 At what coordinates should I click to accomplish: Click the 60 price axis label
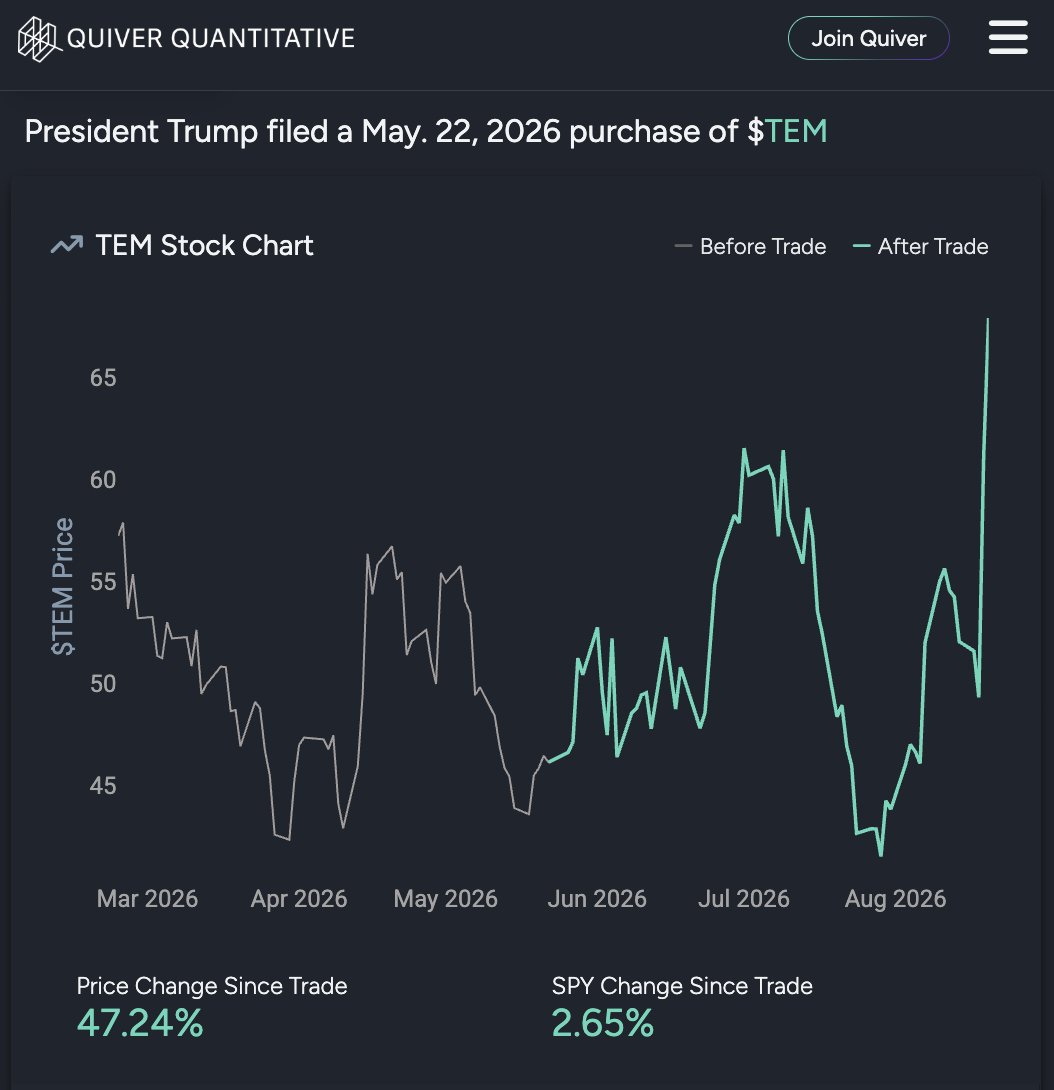pyautogui.click(x=103, y=480)
